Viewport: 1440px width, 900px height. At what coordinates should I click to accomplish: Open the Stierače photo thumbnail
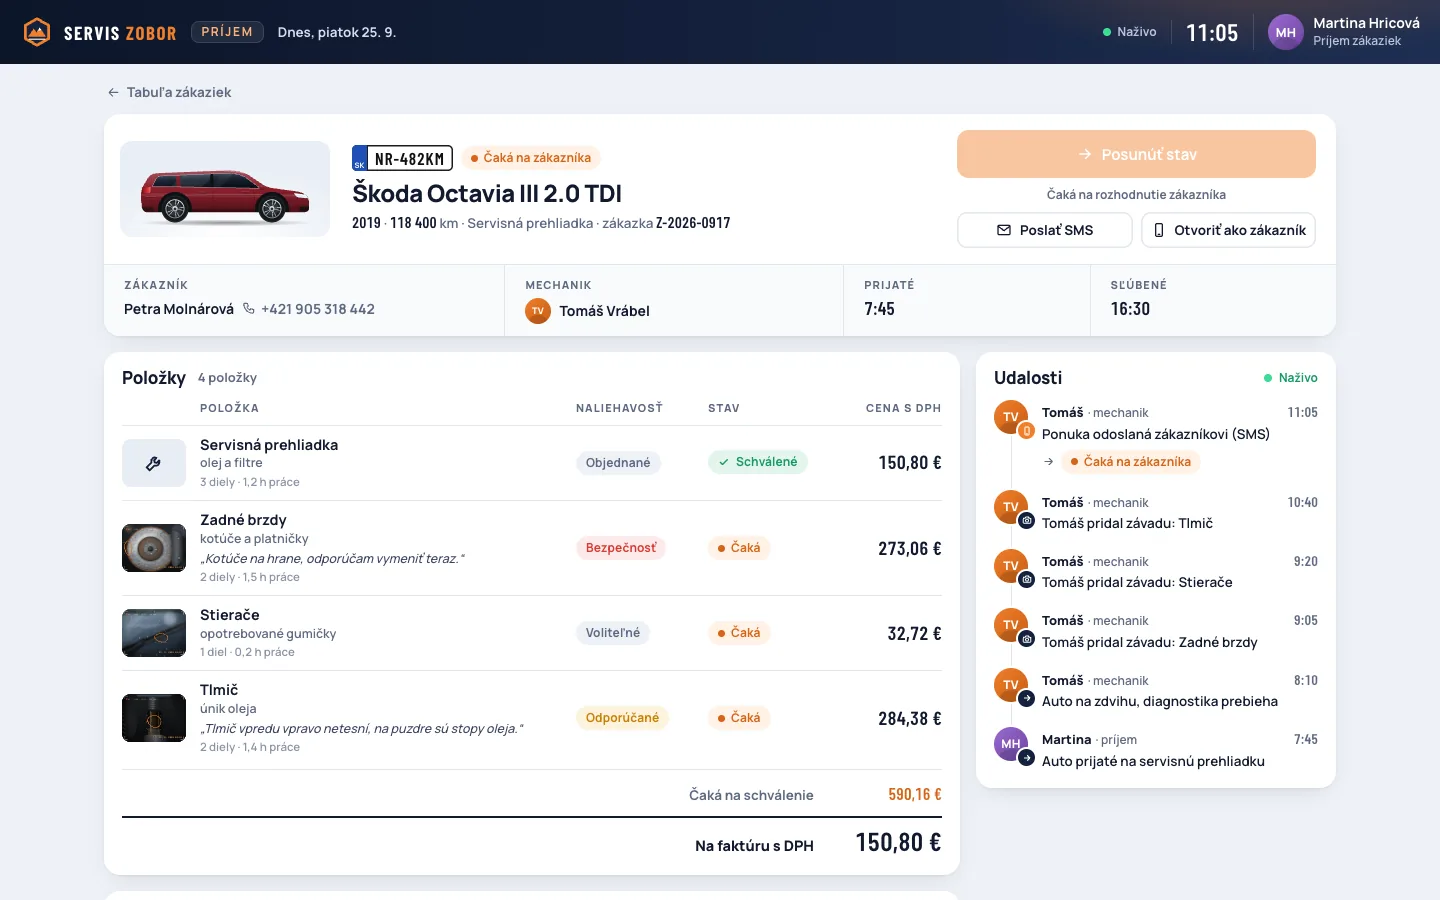[154, 633]
